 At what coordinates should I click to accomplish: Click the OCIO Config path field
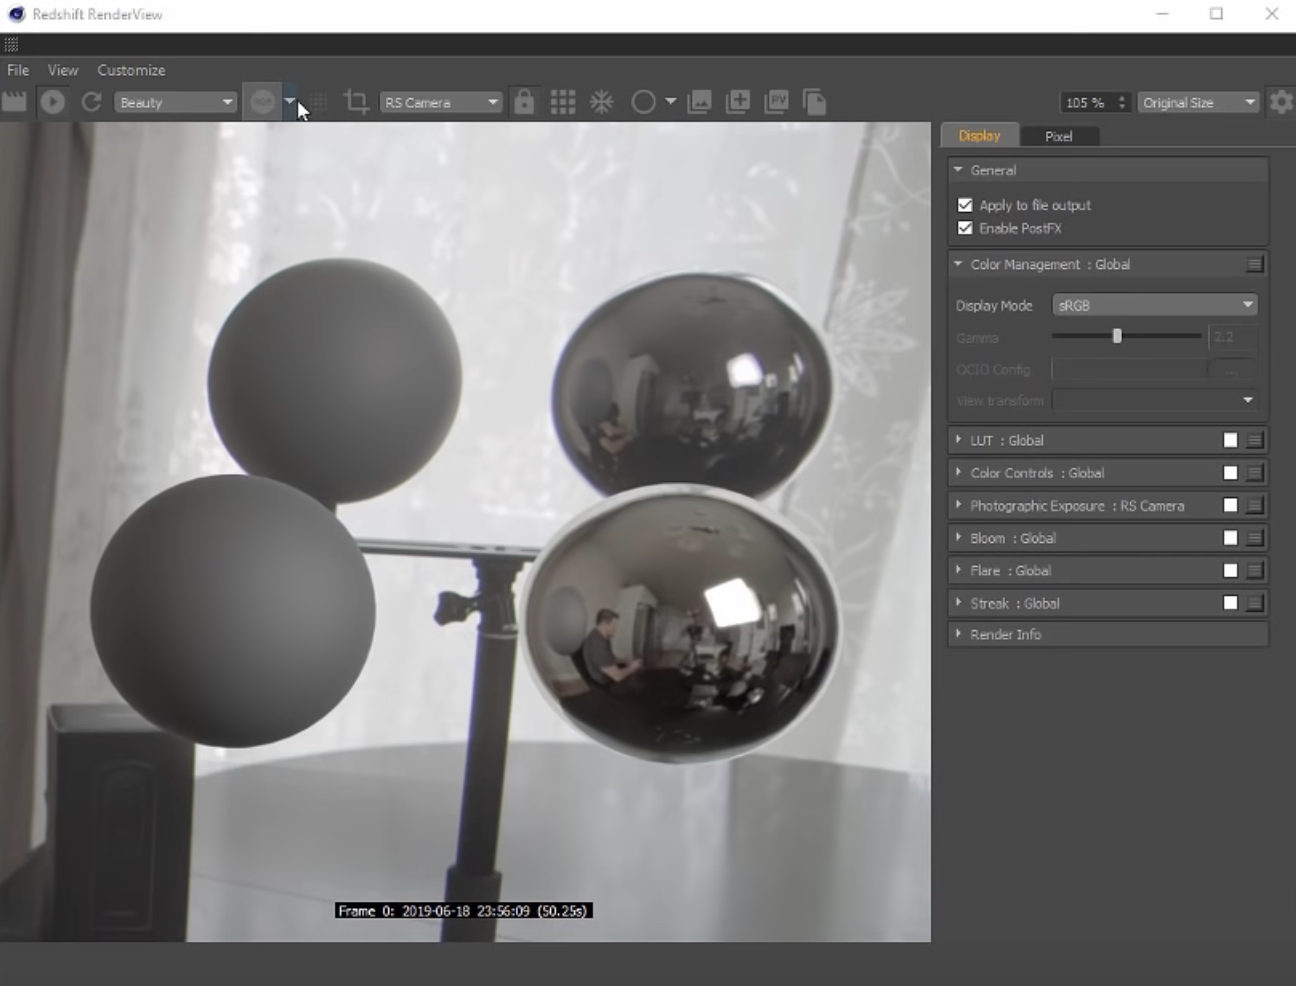point(1128,369)
